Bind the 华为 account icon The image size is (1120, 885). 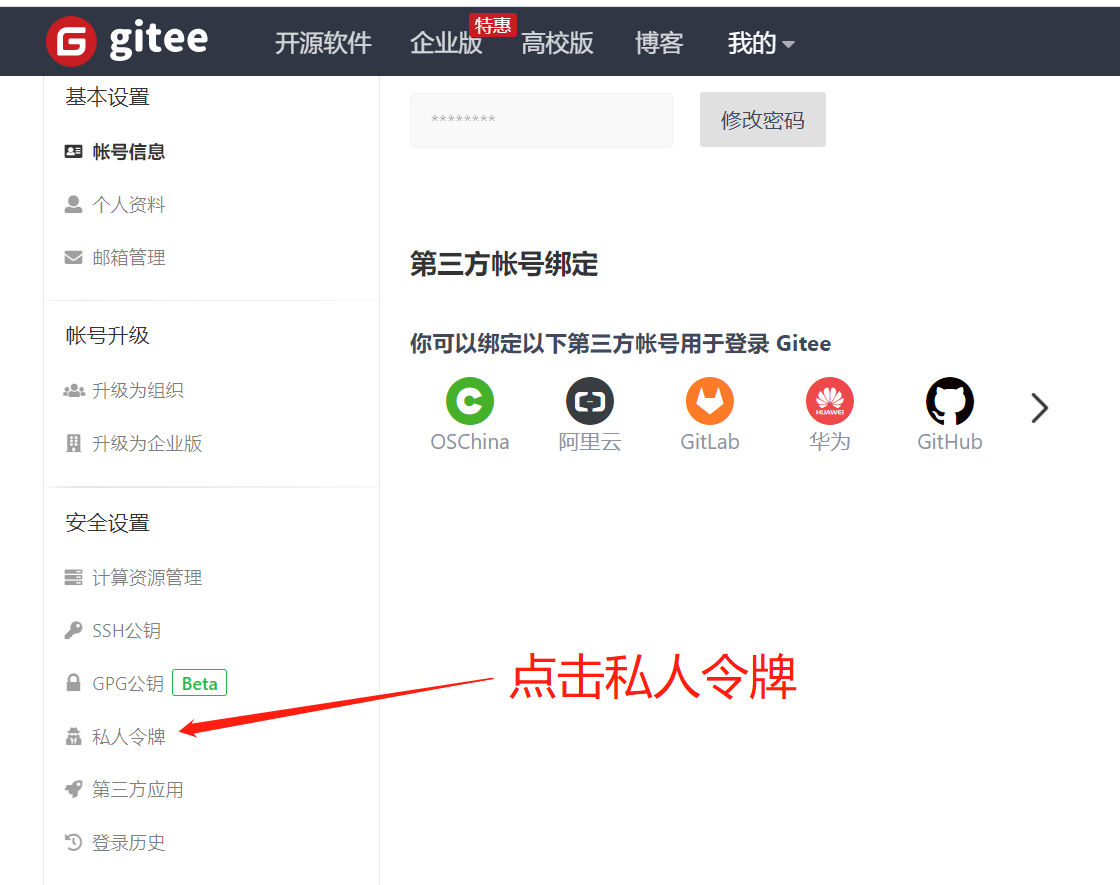coord(830,399)
